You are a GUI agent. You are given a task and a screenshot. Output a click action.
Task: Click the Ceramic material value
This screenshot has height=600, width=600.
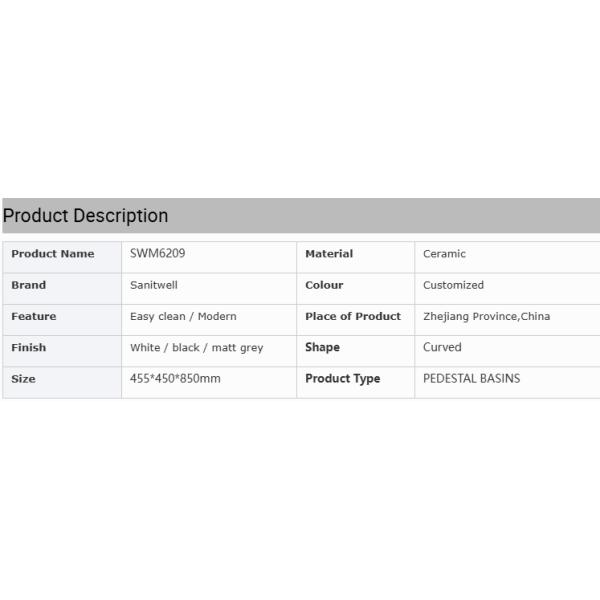click(x=444, y=254)
